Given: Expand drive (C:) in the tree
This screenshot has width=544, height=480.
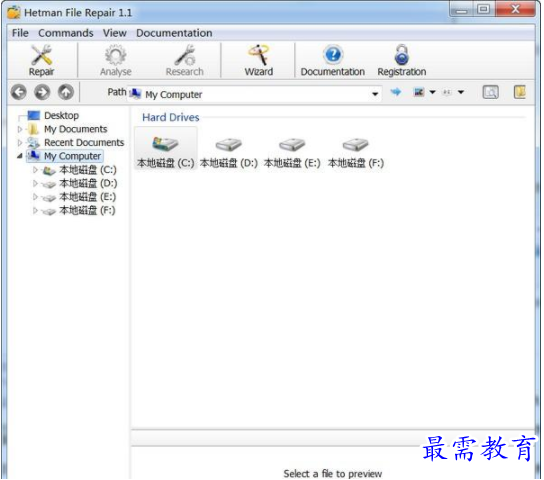Looking at the screenshot, I should pos(35,170).
